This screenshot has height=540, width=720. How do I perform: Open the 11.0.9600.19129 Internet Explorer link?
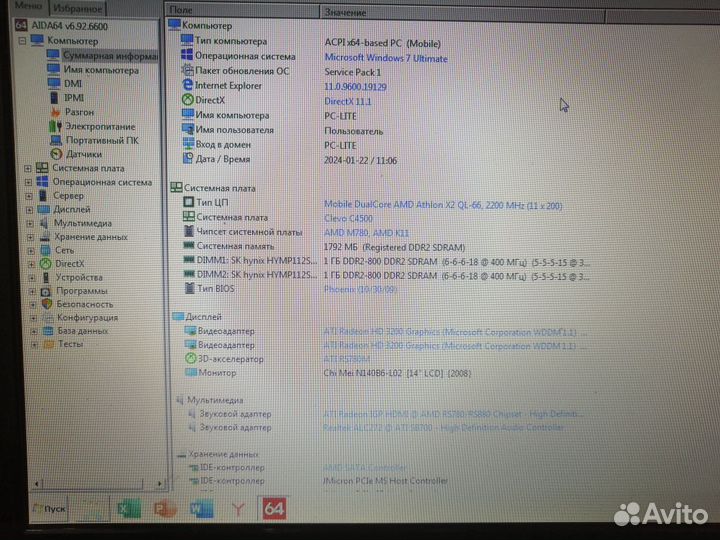pos(355,87)
